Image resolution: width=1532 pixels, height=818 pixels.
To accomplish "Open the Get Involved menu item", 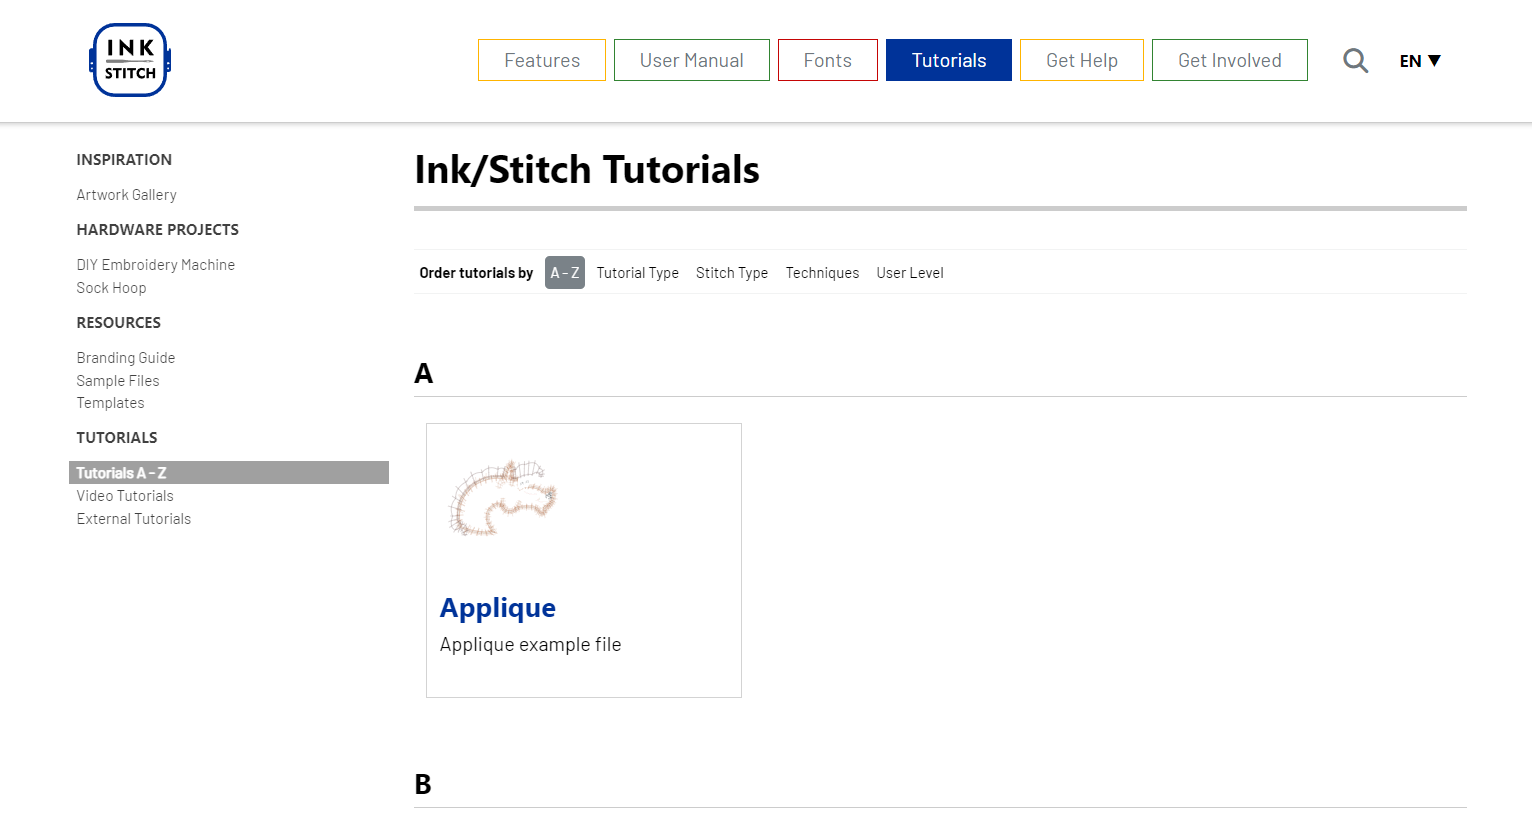I will pos(1230,60).
